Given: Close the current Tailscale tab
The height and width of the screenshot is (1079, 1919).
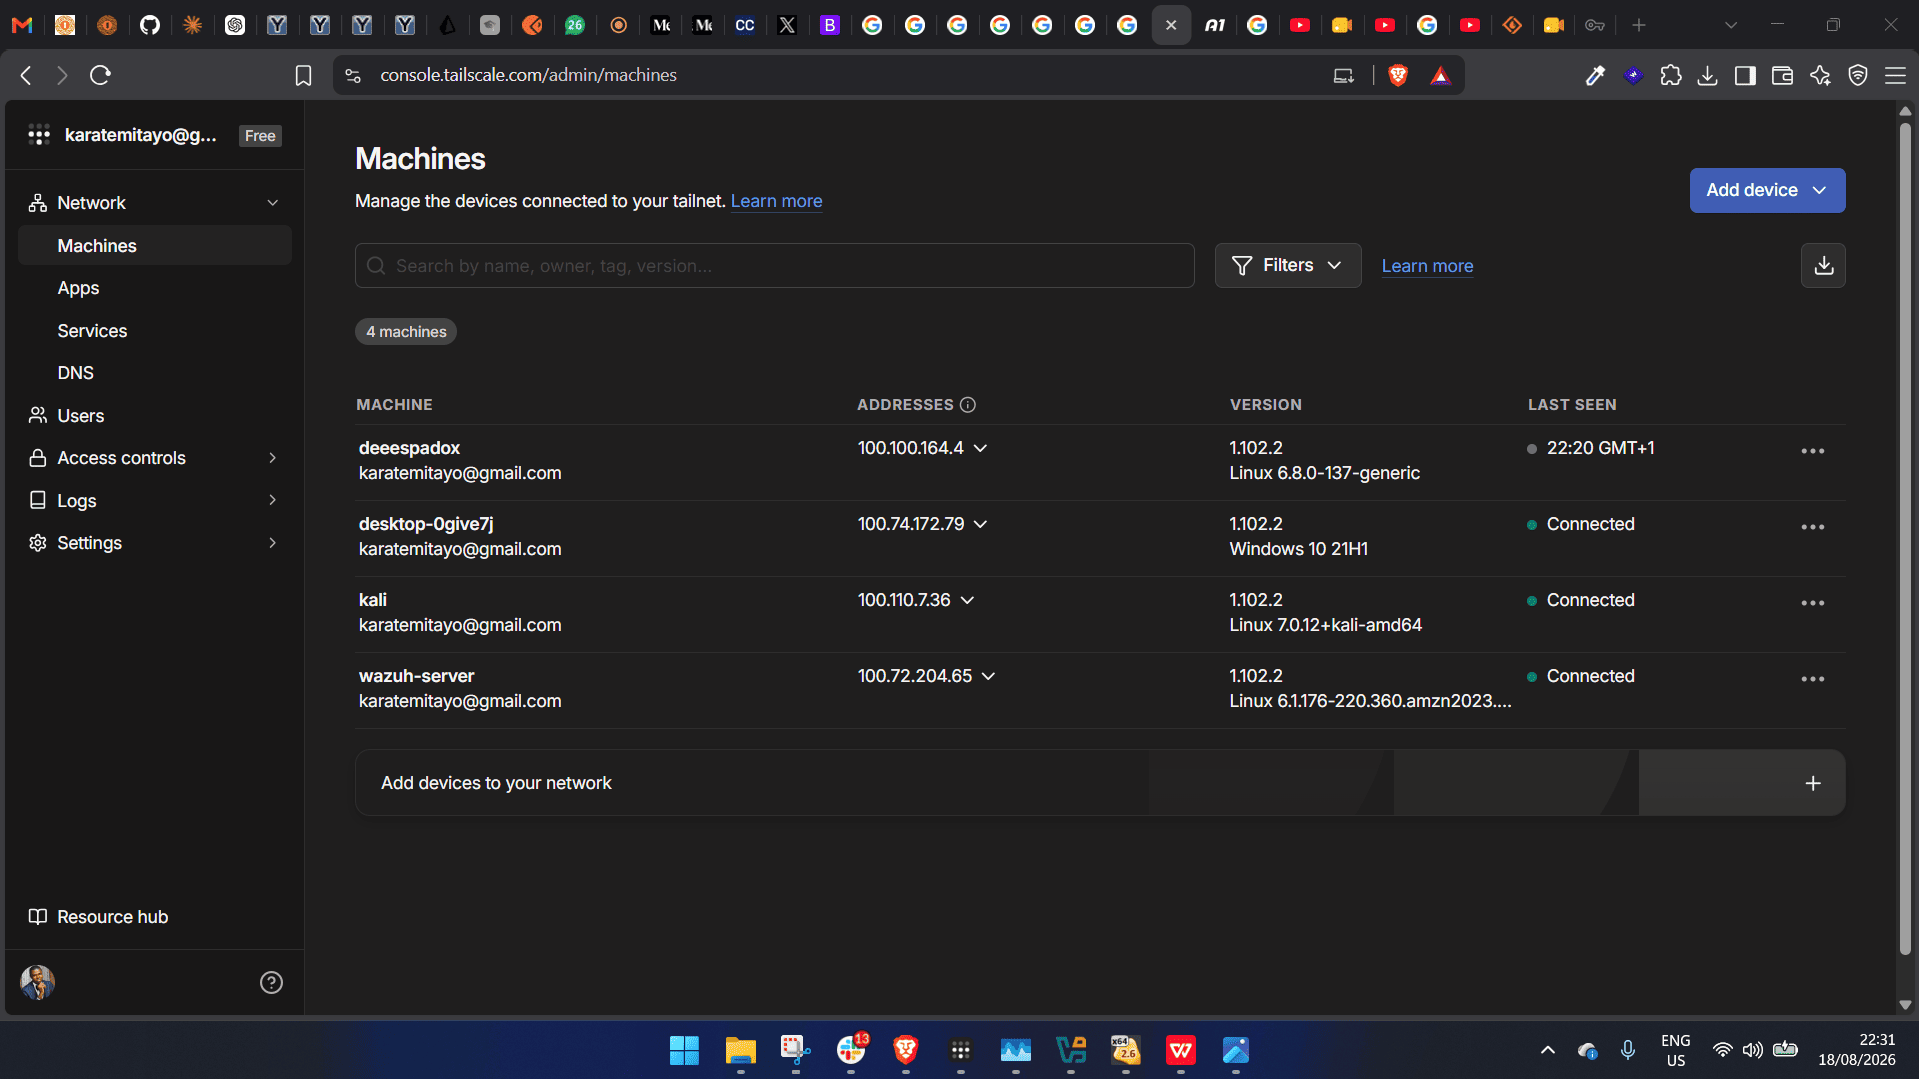Looking at the screenshot, I should [1171, 25].
